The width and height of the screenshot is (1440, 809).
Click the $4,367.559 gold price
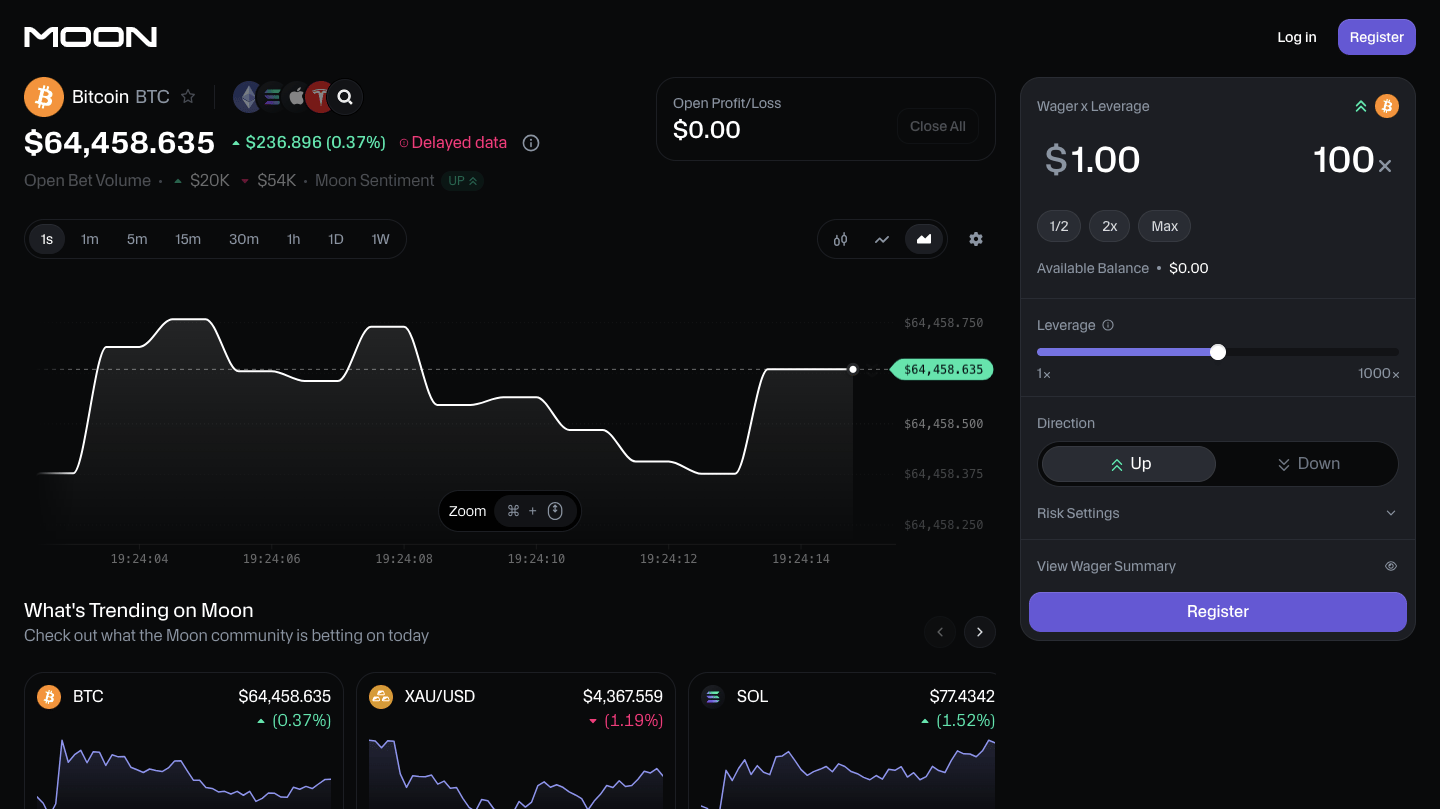pos(623,696)
